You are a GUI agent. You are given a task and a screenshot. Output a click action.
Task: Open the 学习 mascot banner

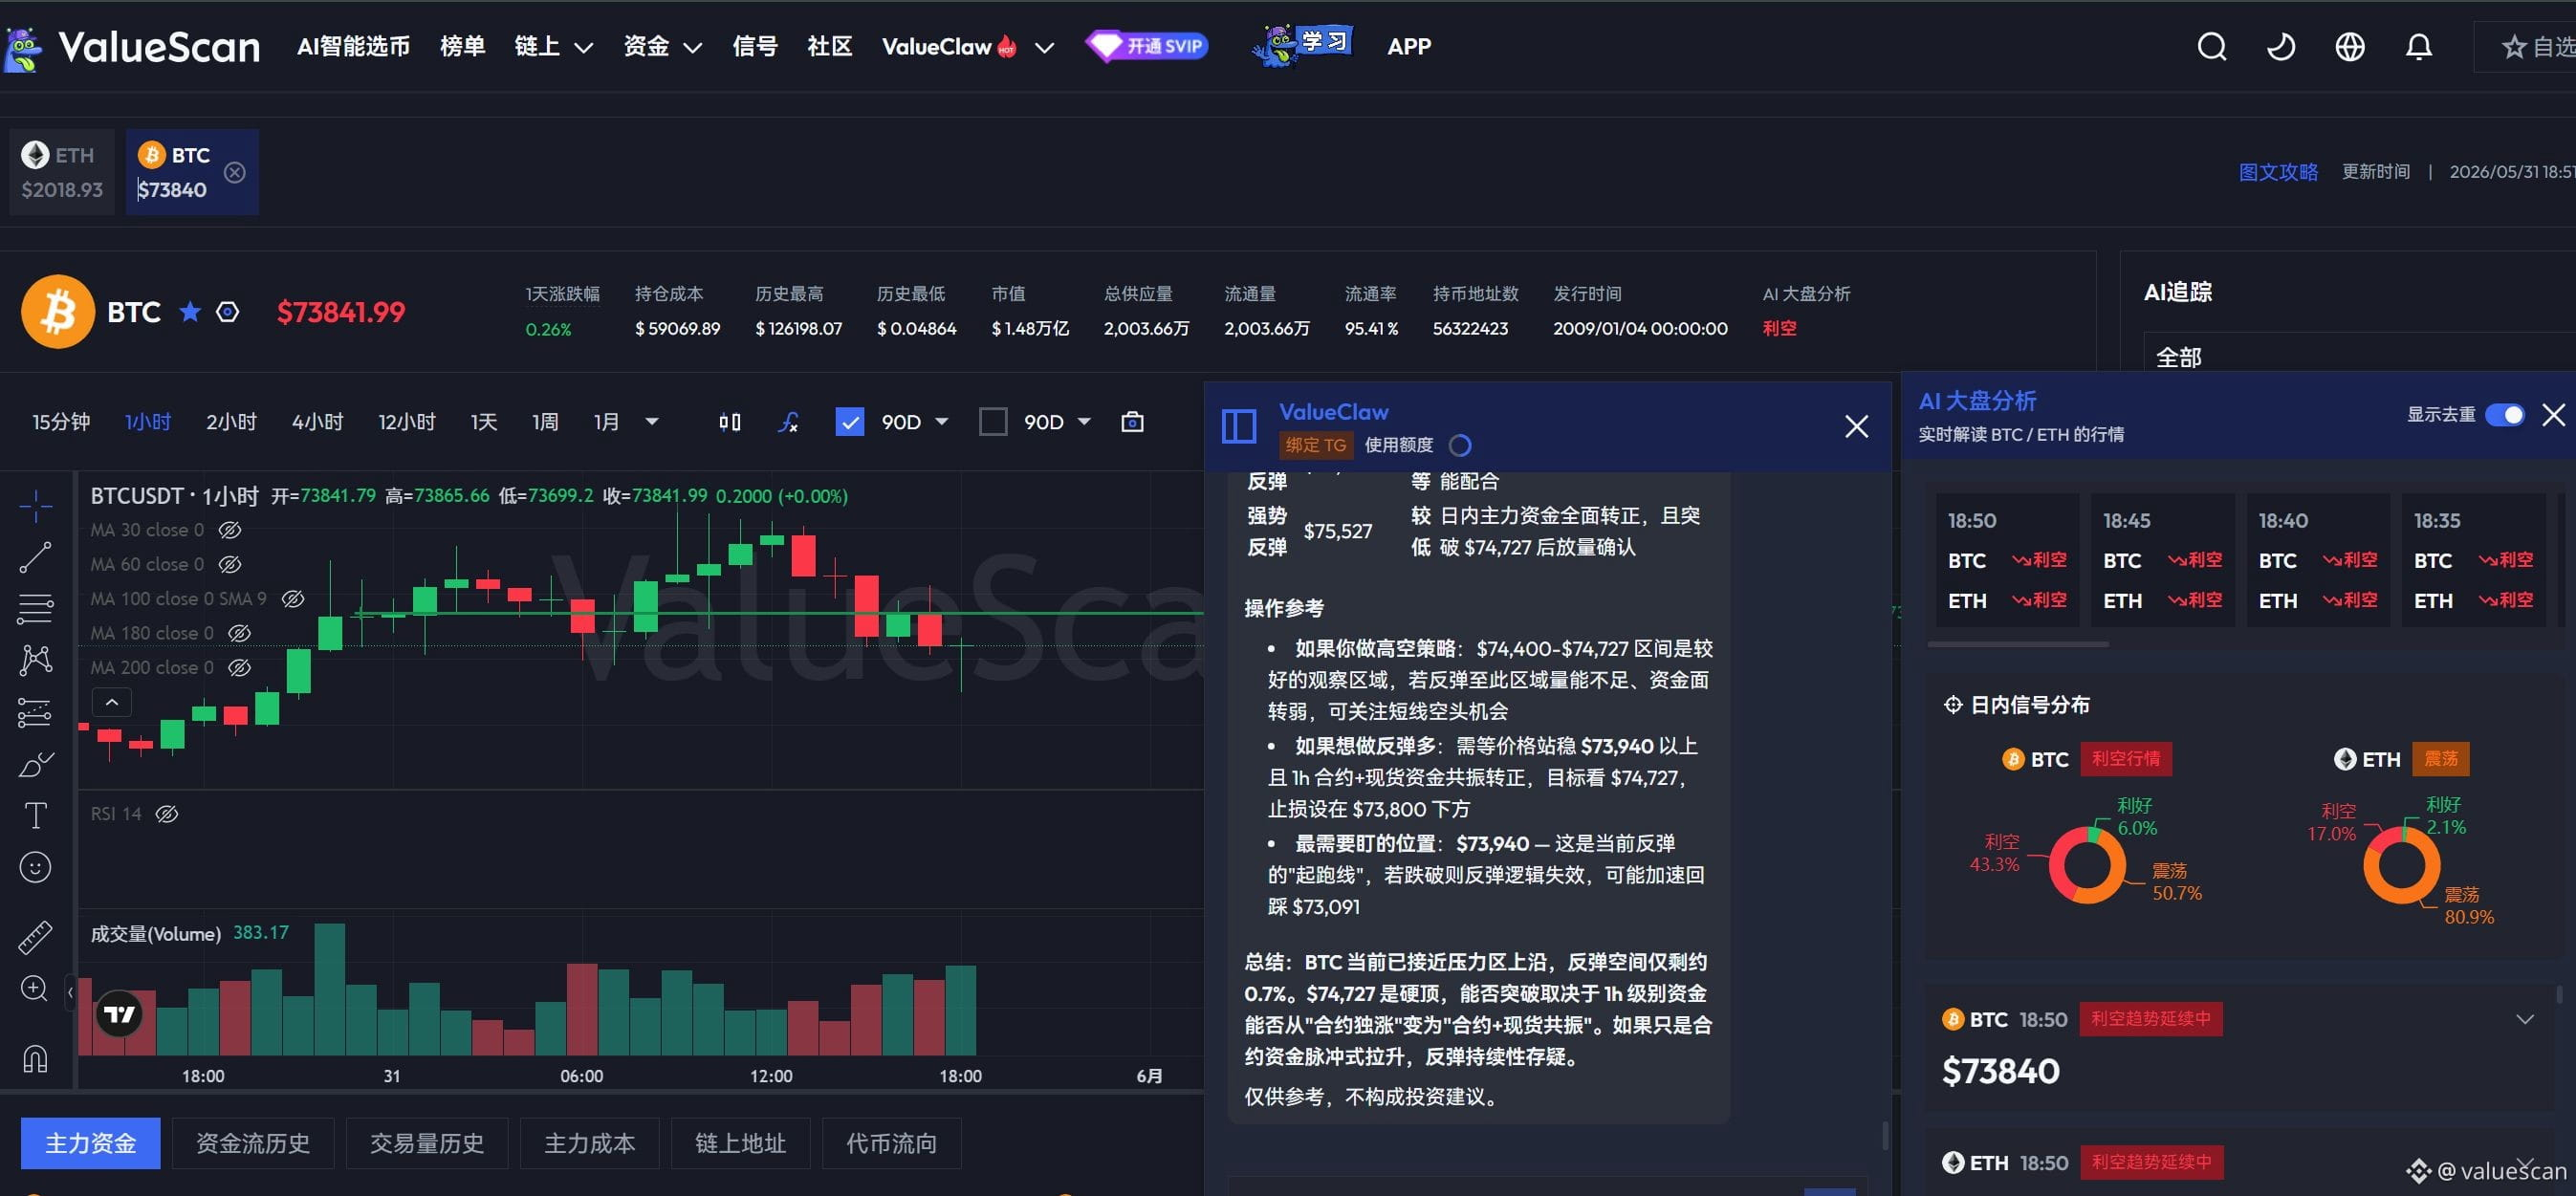(x=1301, y=45)
